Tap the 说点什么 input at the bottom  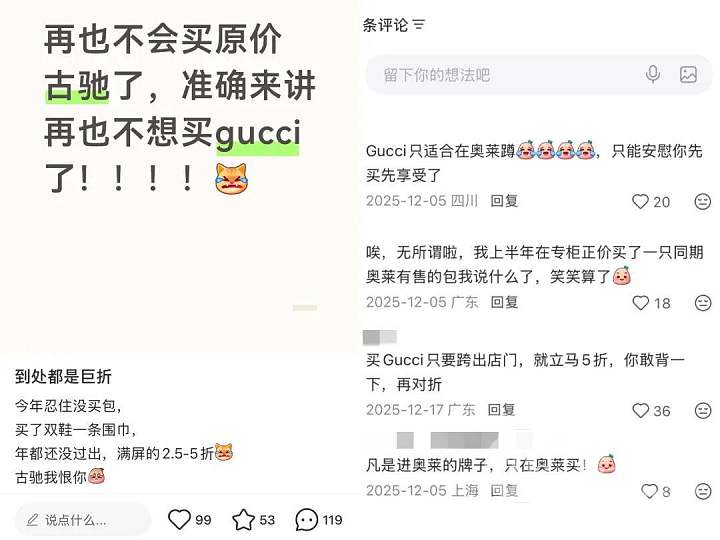click(x=83, y=520)
